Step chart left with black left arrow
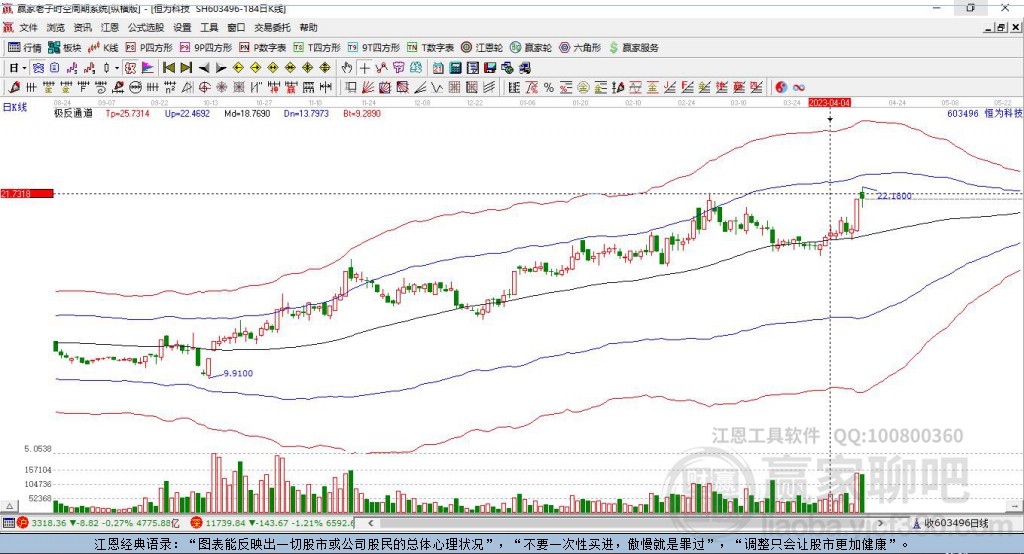The width and height of the screenshot is (1024, 554). coord(204,68)
